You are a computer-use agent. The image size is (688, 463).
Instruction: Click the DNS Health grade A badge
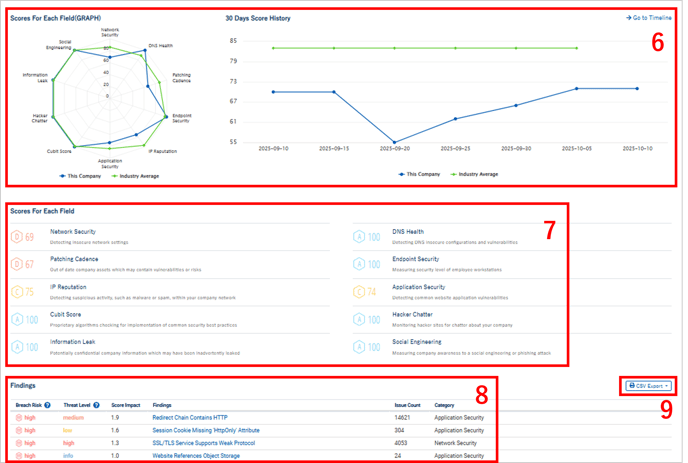pyautogui.click(x=360, y=237)
